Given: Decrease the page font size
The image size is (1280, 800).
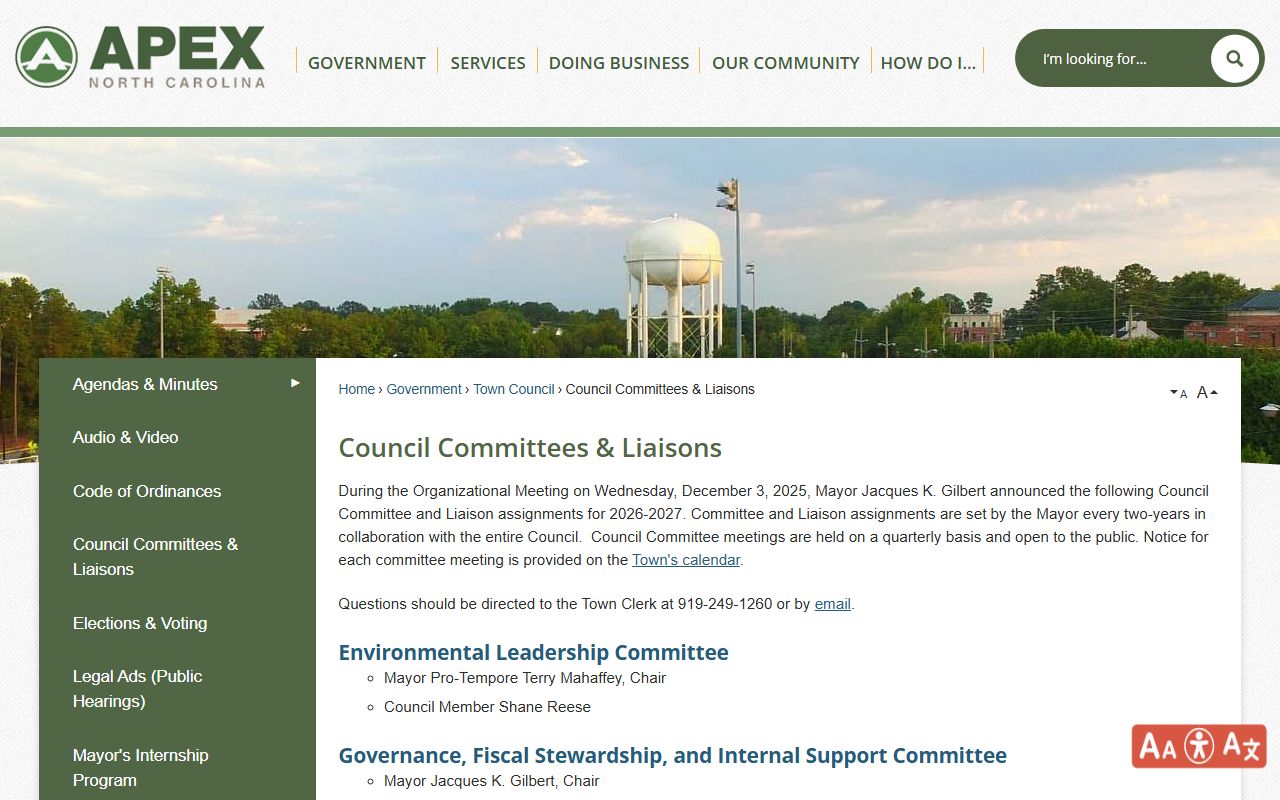Looking at the screenshot, I should coord(1178,393).
